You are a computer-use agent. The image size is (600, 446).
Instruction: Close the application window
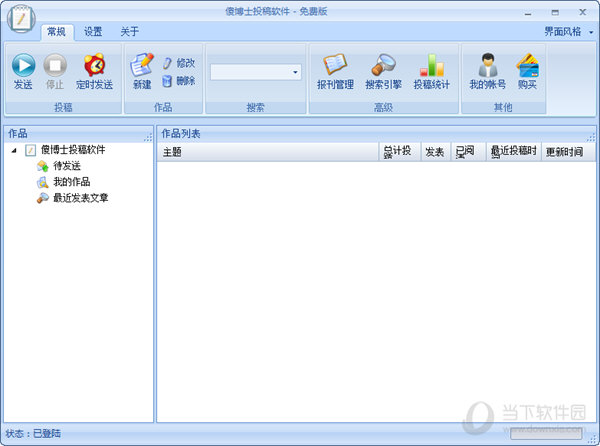point(583,12)
